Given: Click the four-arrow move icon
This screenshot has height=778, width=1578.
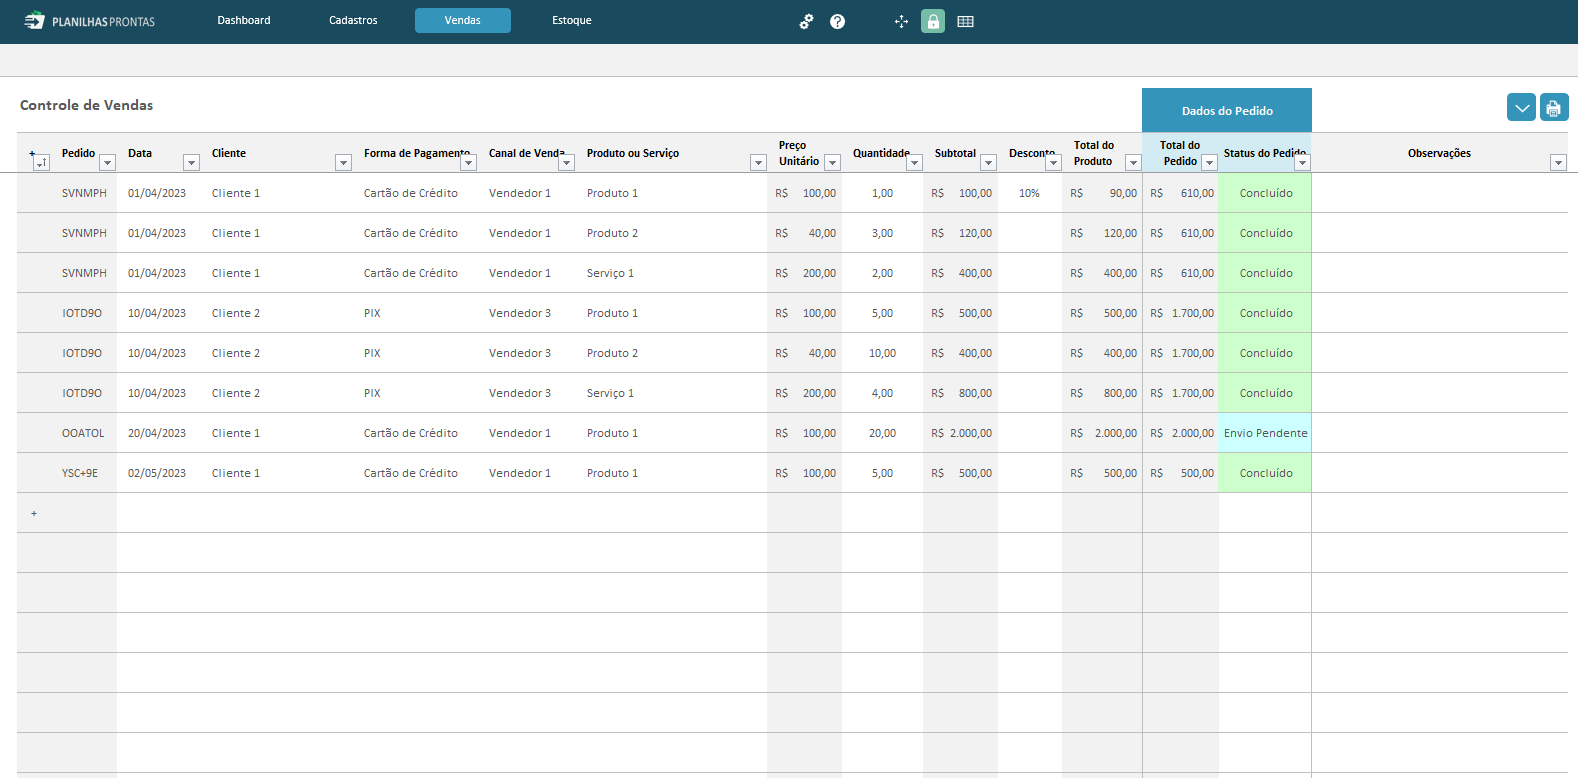Looking at the screenshot, I should tap(901, 21).
